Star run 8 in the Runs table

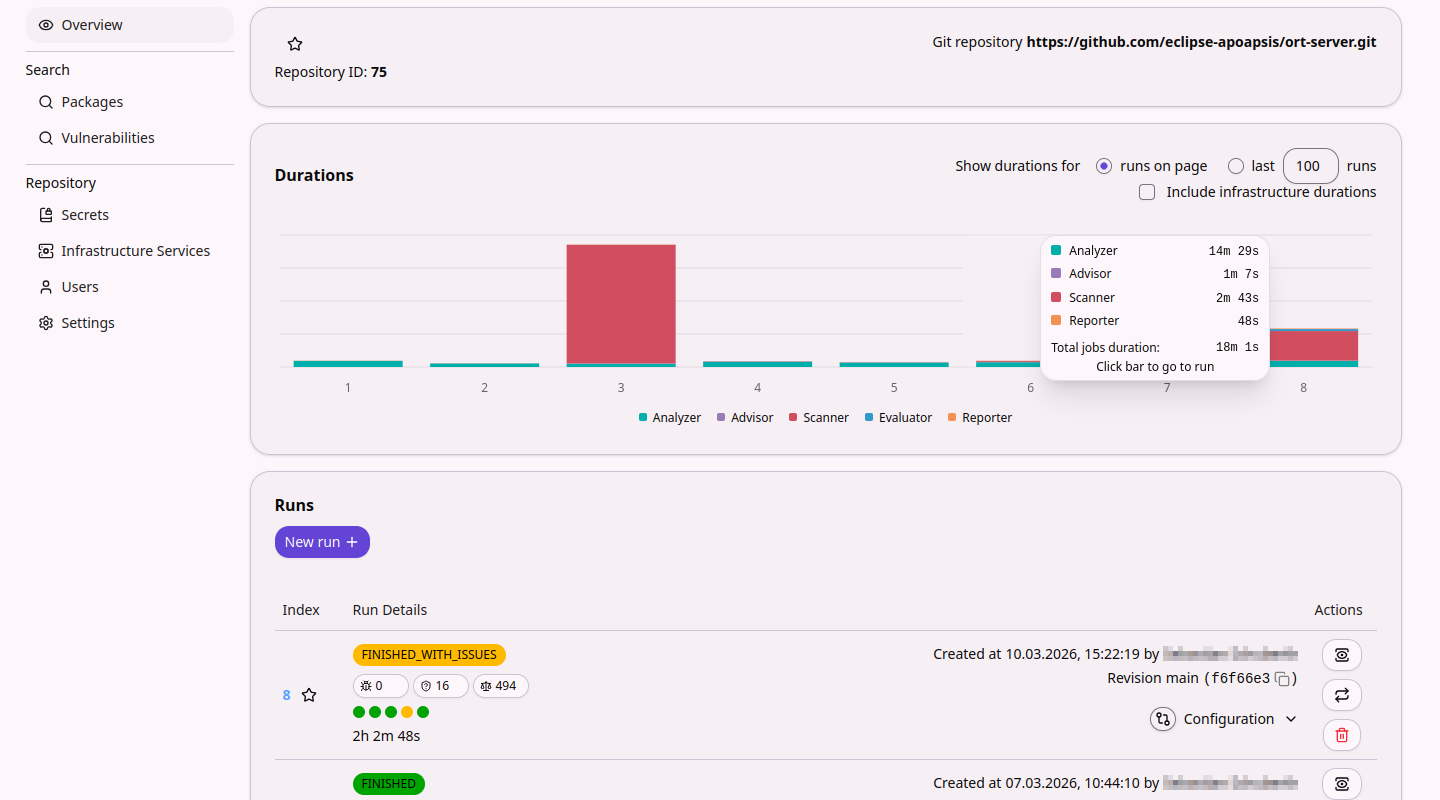[309, 695]
